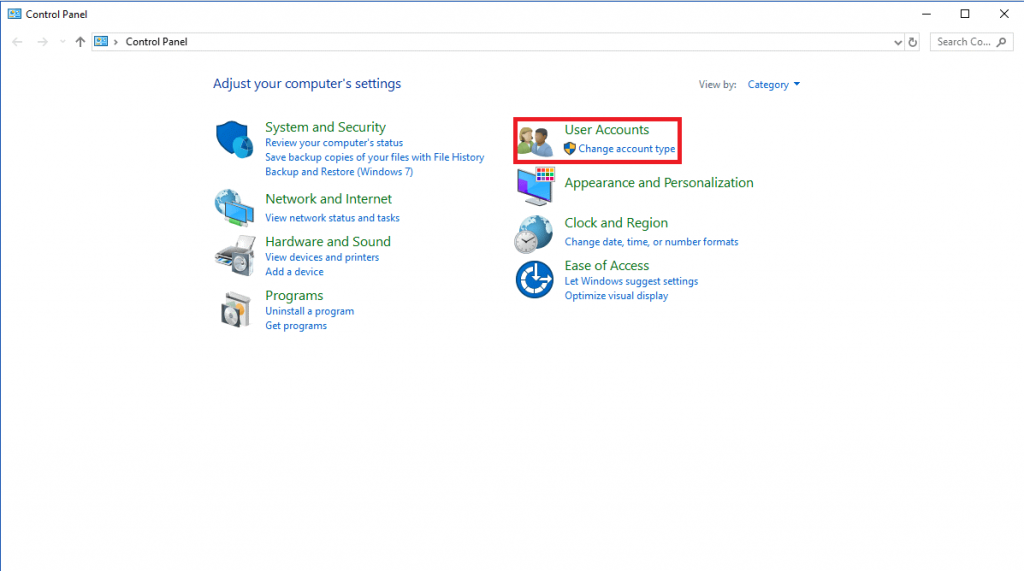Minimize the Control Panel window
Screen dimensions: 1024x571
(x=926, y=14)
